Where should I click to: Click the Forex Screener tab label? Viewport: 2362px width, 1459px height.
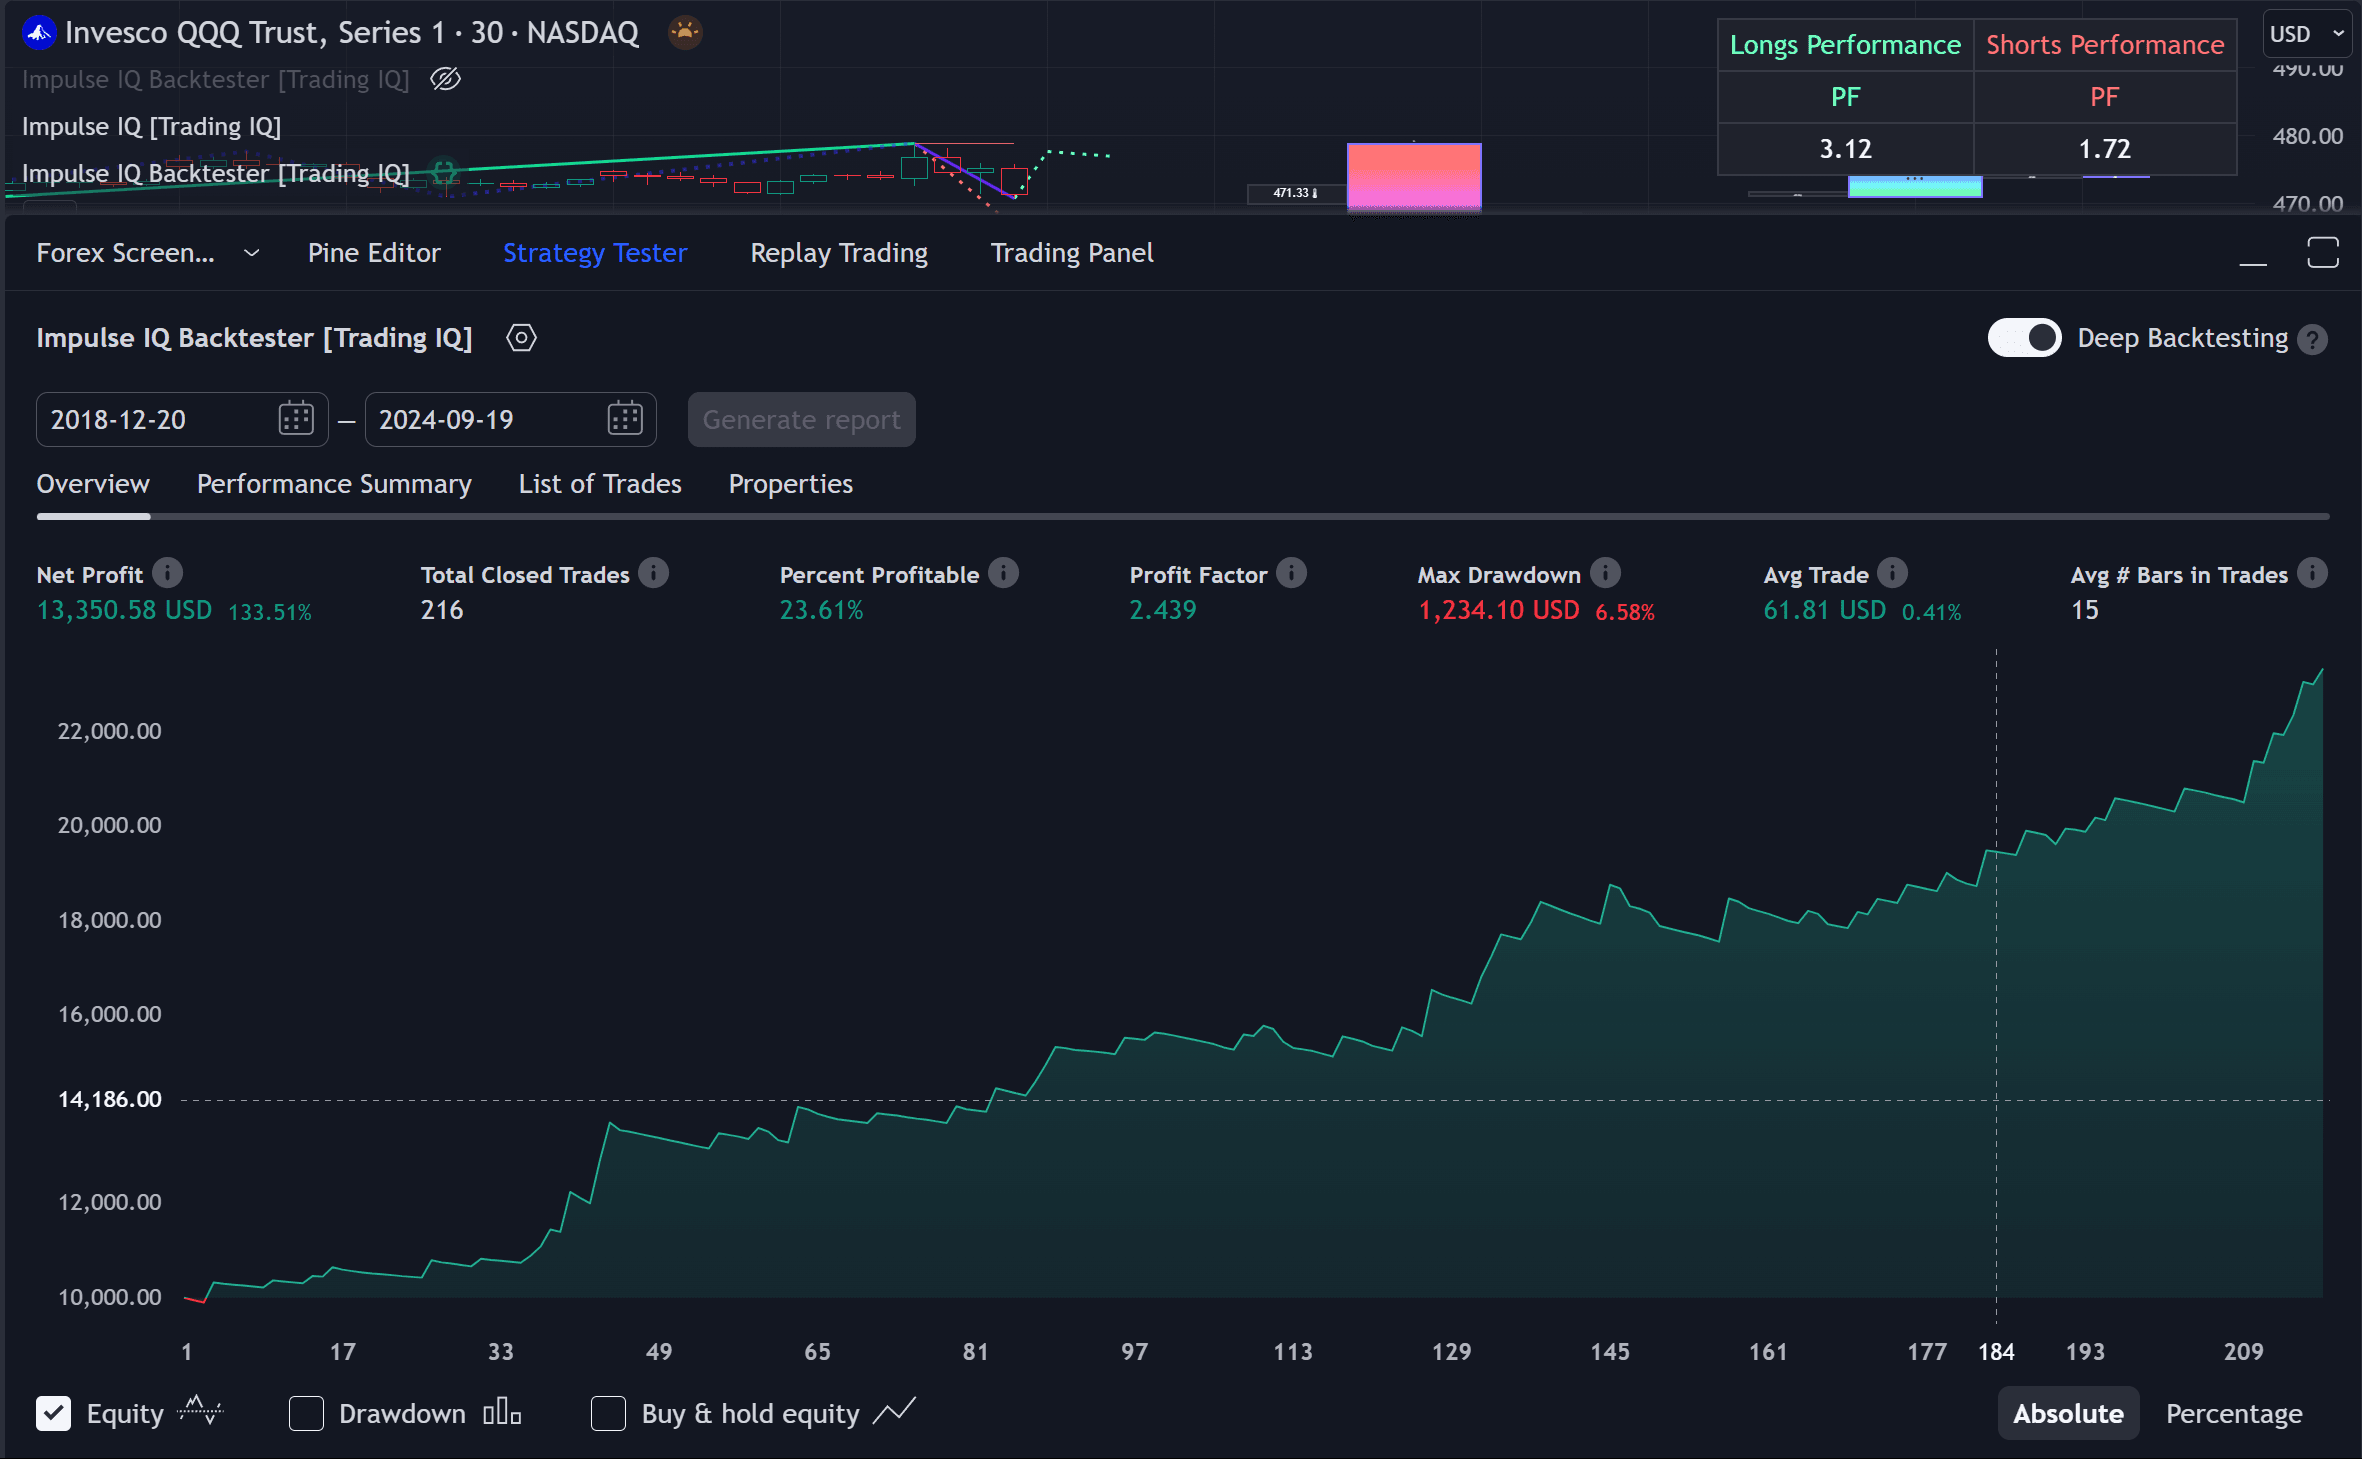pyautogui.click(x=125, y=253)
